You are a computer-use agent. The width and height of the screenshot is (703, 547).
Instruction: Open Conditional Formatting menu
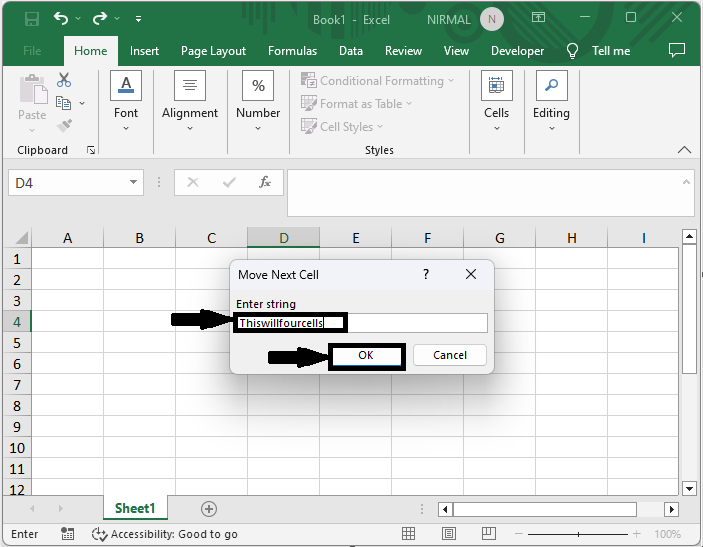(378, 81)
